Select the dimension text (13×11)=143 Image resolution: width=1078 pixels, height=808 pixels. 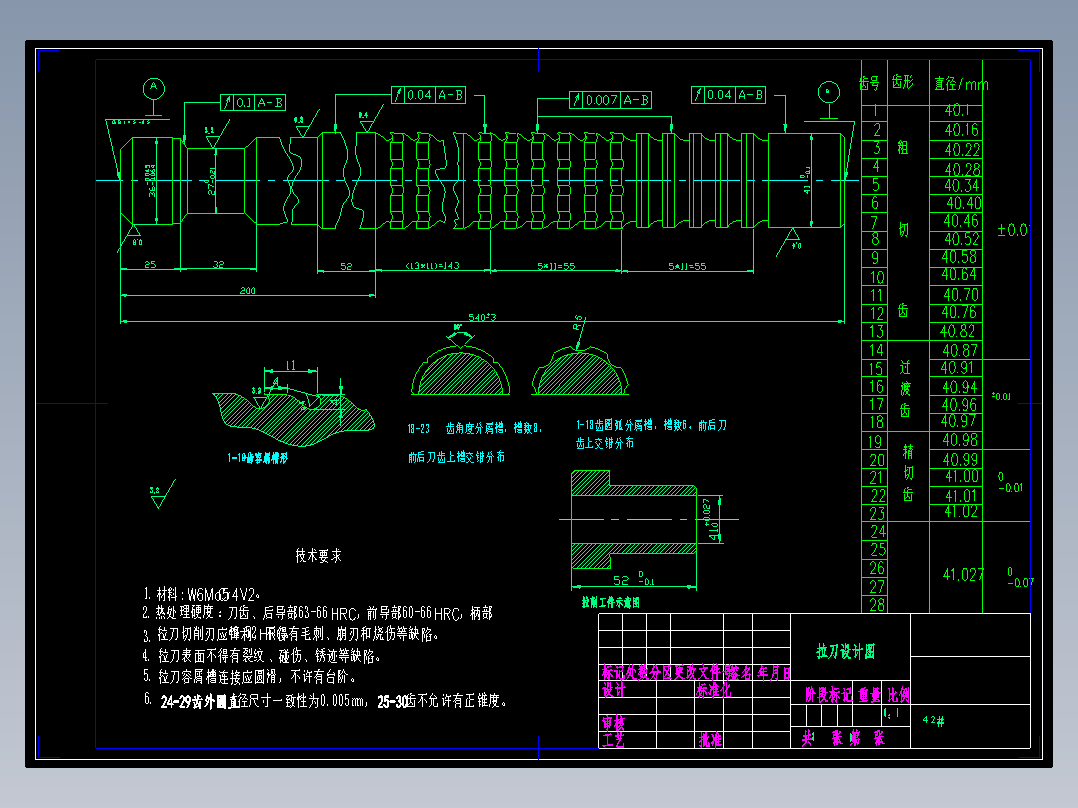click(432, 265)
